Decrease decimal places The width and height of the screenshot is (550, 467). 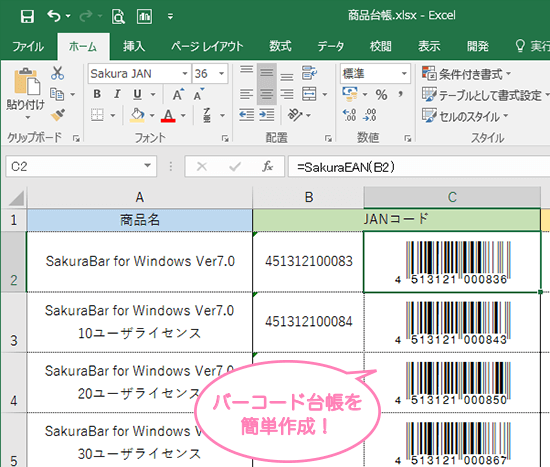(x=370, y=115)
